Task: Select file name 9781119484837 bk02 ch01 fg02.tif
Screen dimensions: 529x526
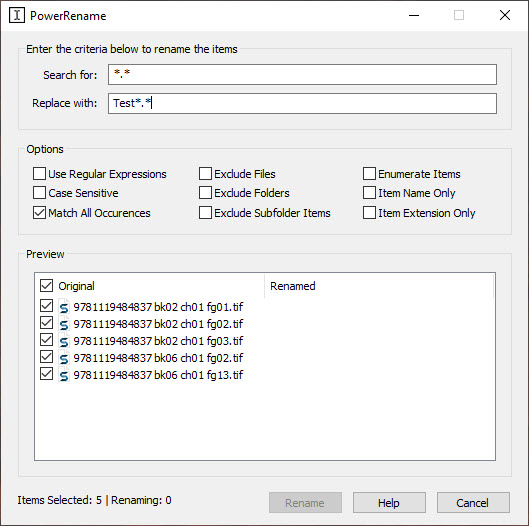Action: [x=158, y=324]
